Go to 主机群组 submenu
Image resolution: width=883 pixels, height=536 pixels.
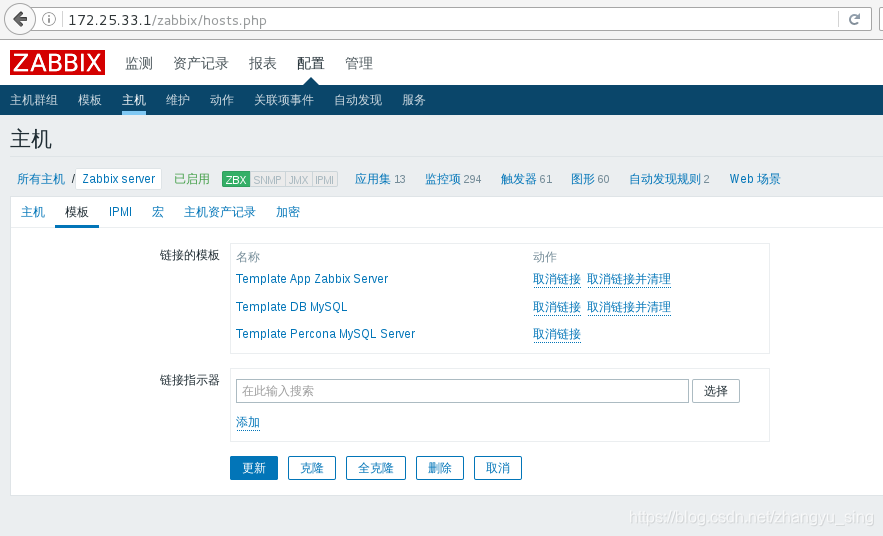(x=34, y=100)
